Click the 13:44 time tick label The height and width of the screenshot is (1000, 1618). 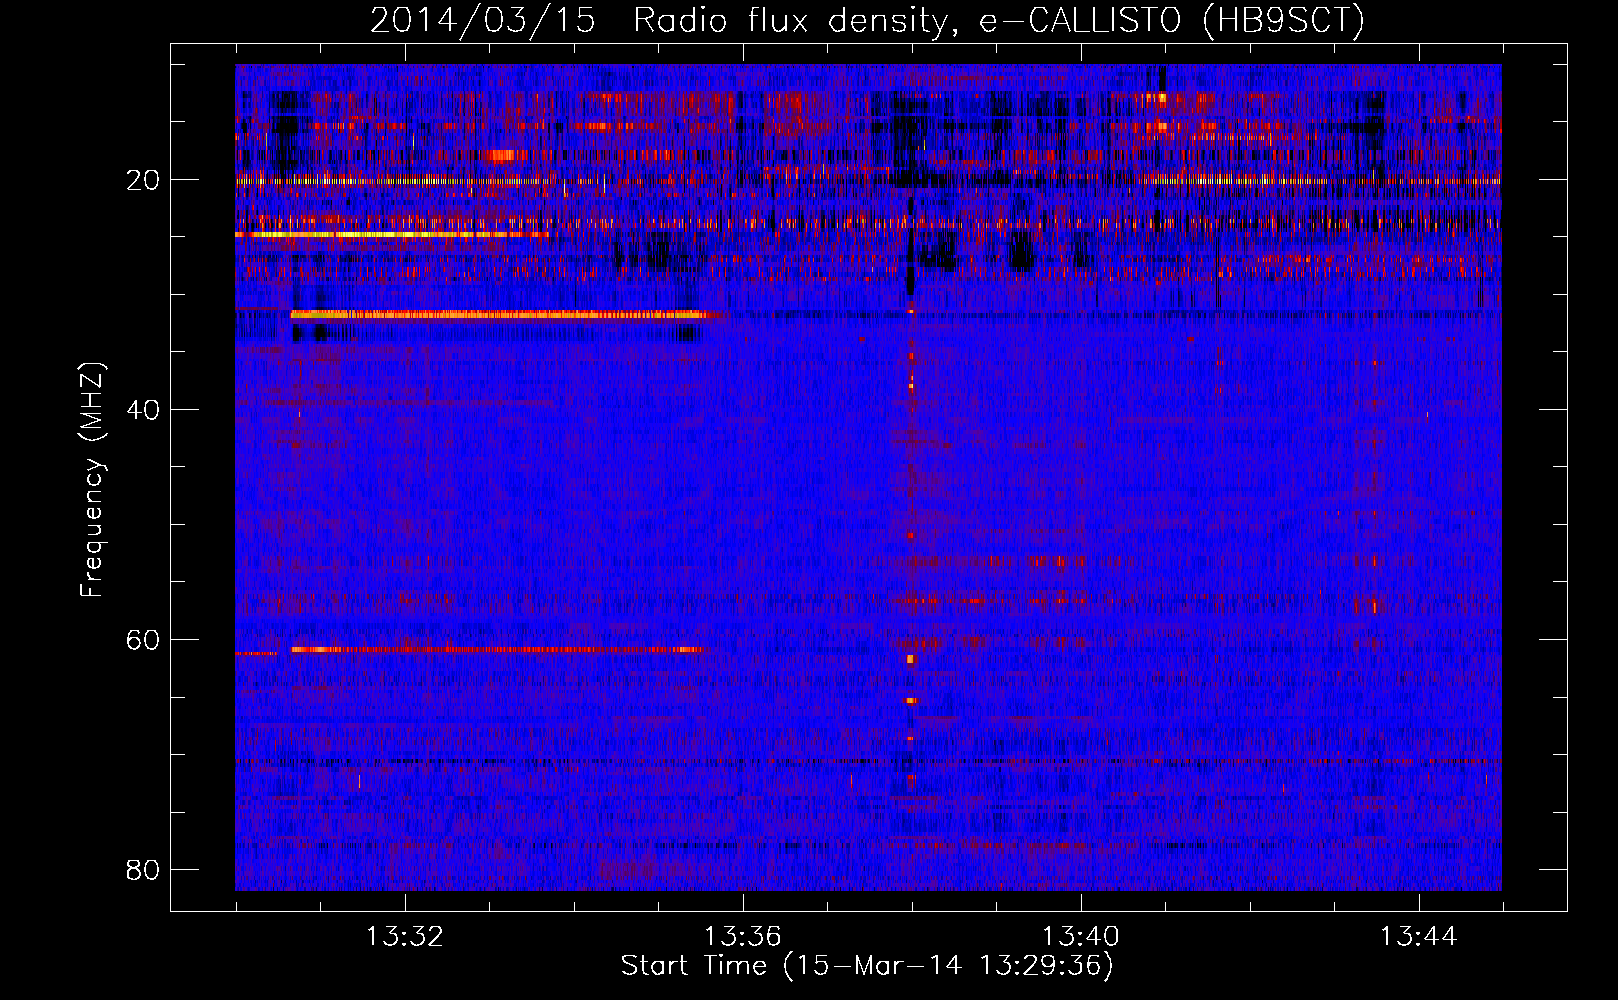click(x=1419, y=936)
